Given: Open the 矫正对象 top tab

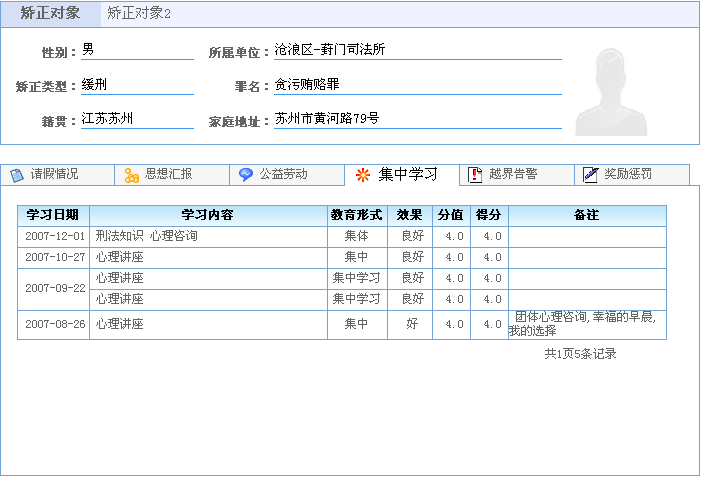Looking at the screenshot, I should 50,14.
